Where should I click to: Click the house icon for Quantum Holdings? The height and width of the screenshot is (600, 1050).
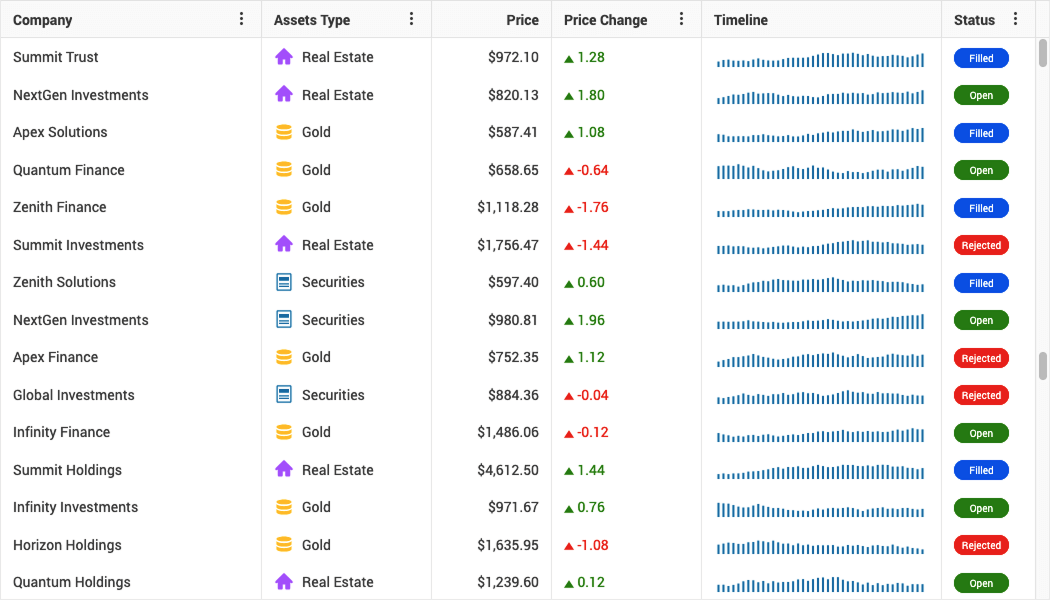point(283,582)
